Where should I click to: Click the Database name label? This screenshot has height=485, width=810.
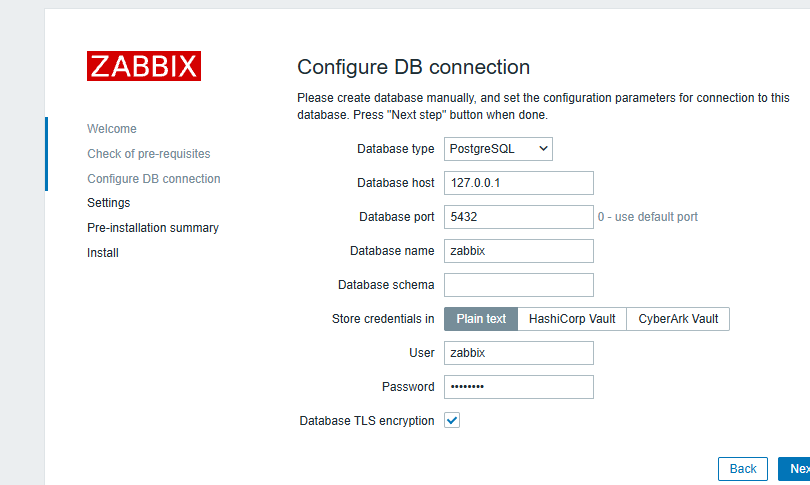pyautogui.click(x=392, y=251)
